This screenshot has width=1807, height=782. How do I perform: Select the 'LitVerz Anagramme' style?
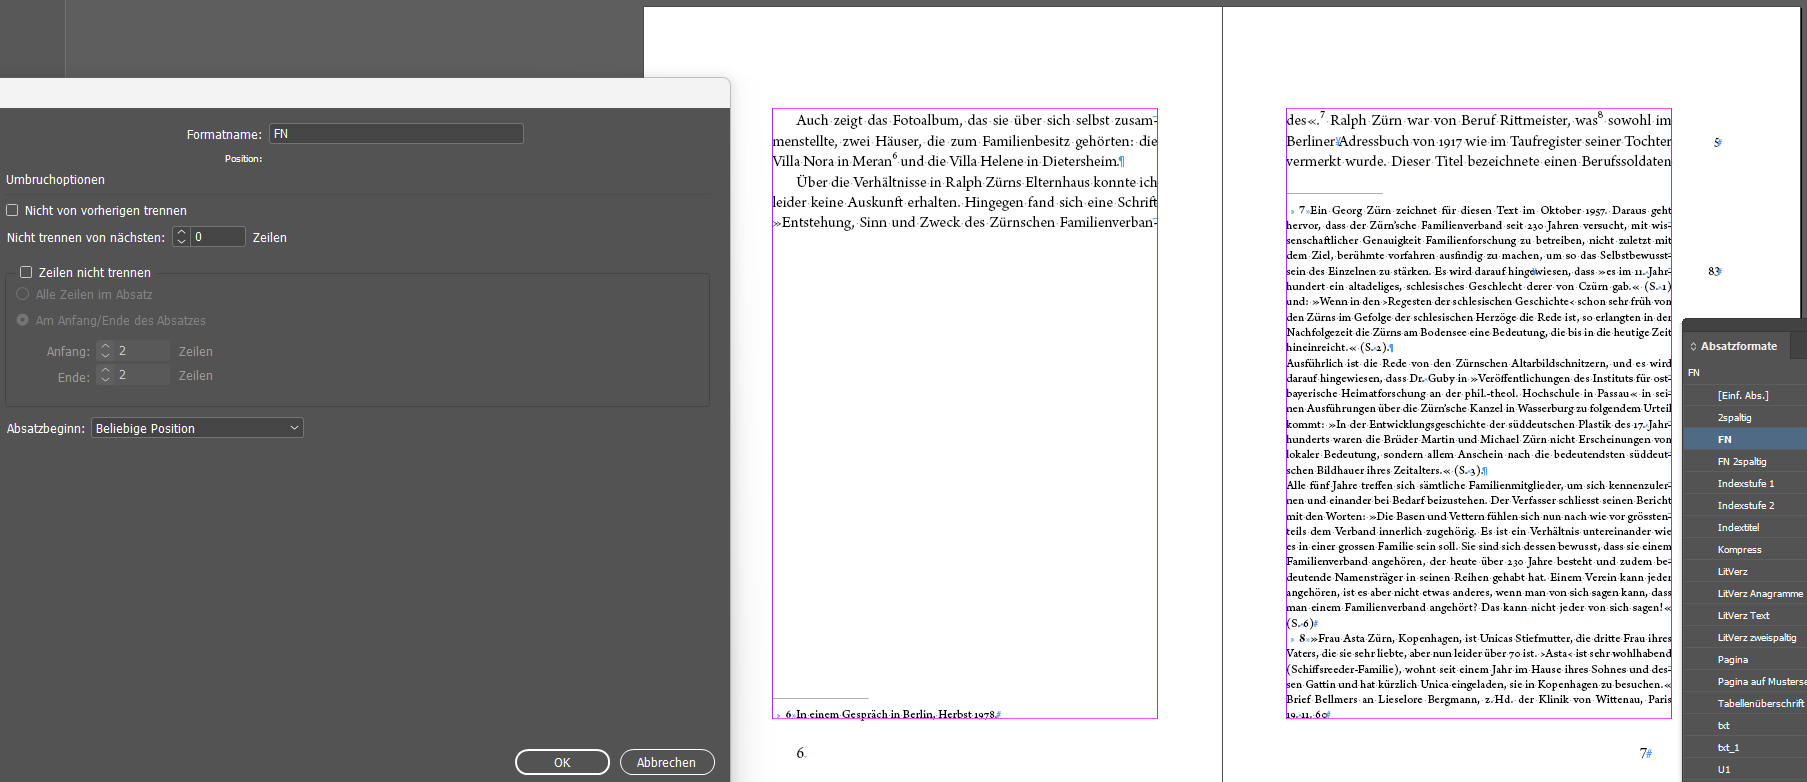[1745, 593]
